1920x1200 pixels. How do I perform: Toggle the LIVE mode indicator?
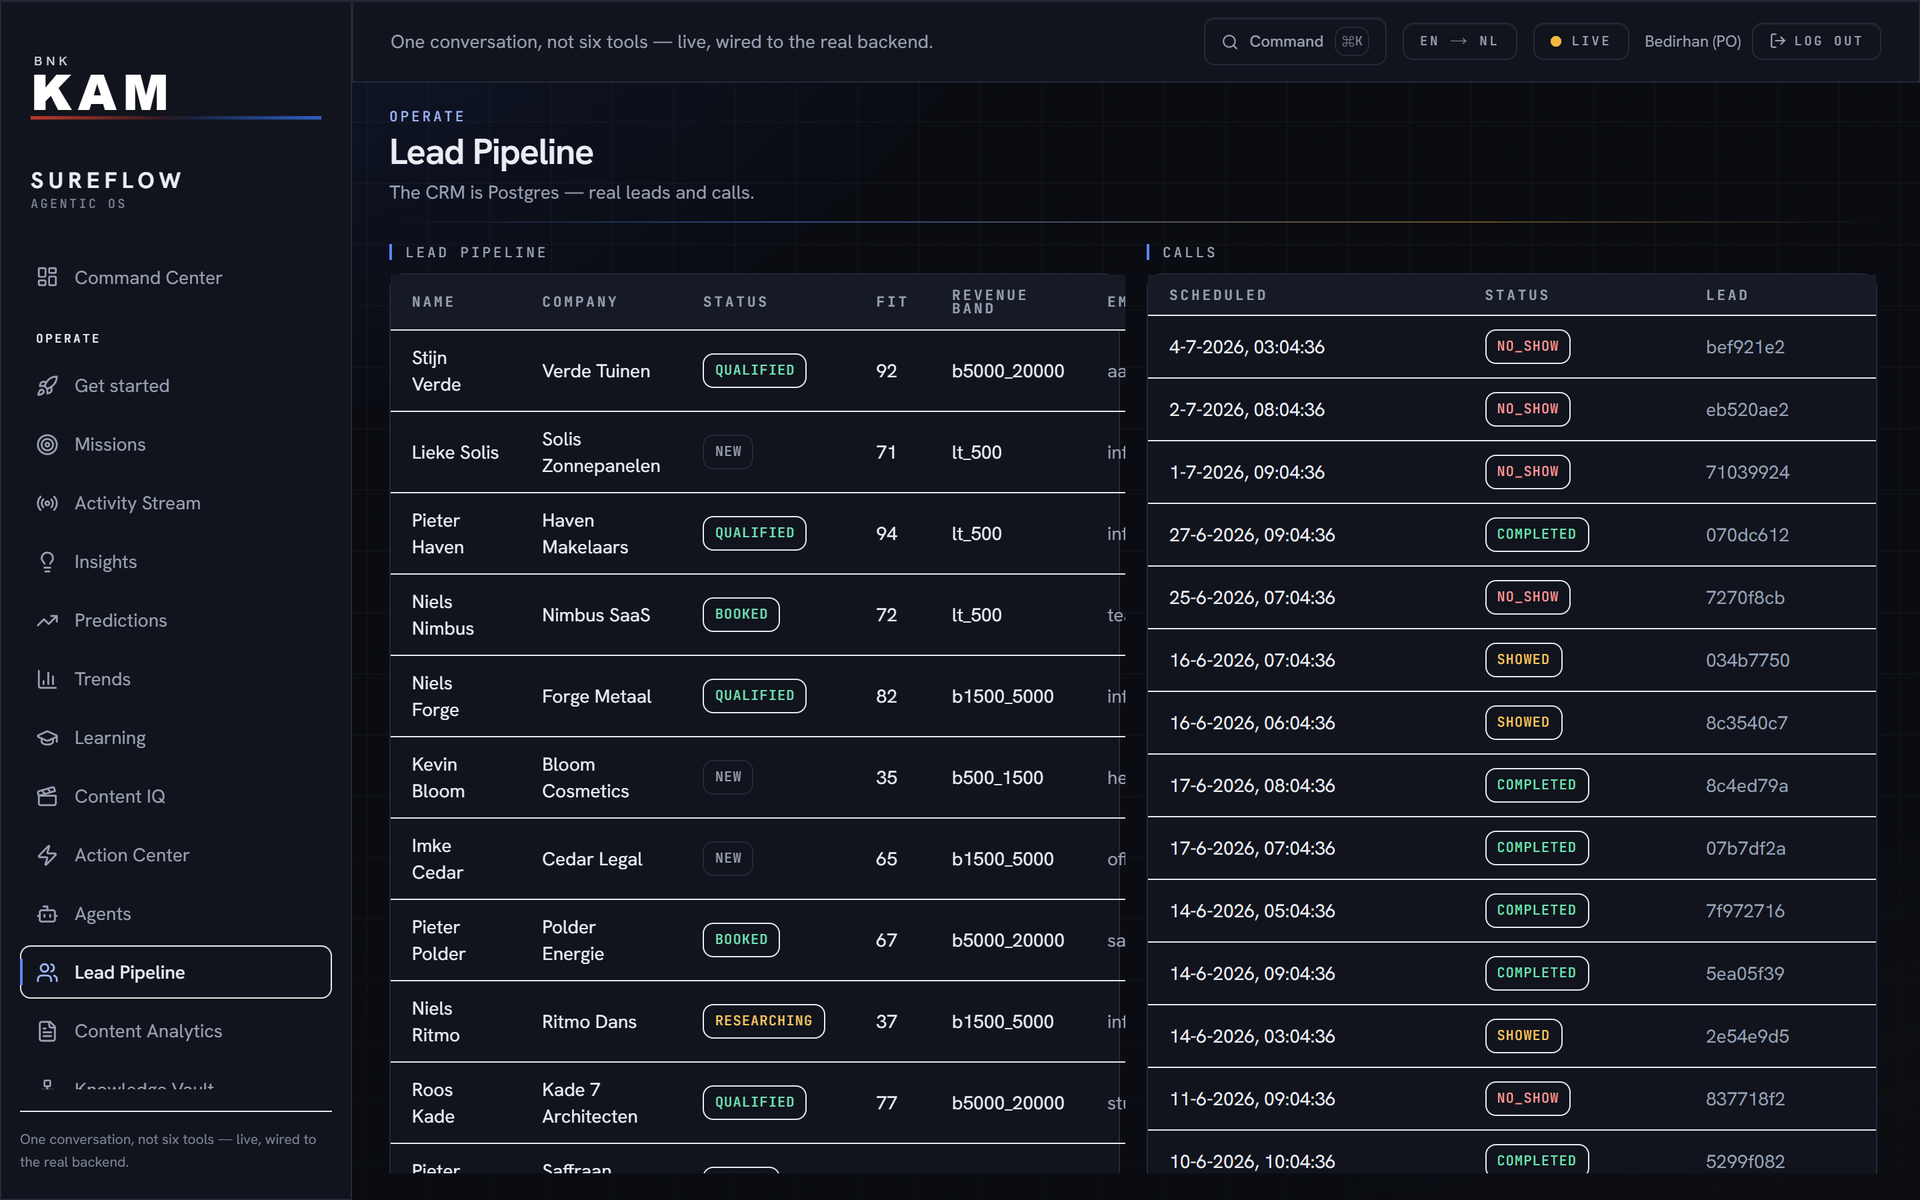pos(1581,41)
